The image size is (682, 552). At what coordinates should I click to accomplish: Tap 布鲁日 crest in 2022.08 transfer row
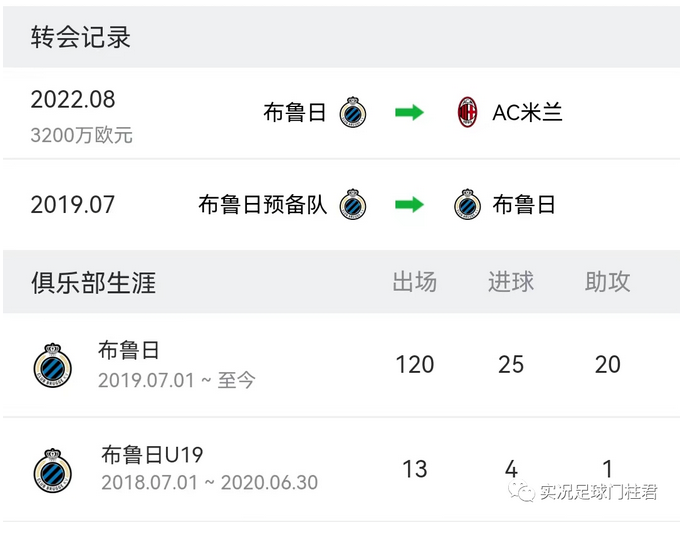coord(353,112)
